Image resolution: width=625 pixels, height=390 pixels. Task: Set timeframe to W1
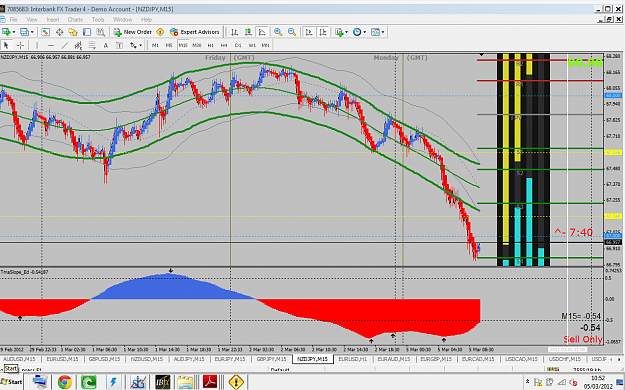252,45
